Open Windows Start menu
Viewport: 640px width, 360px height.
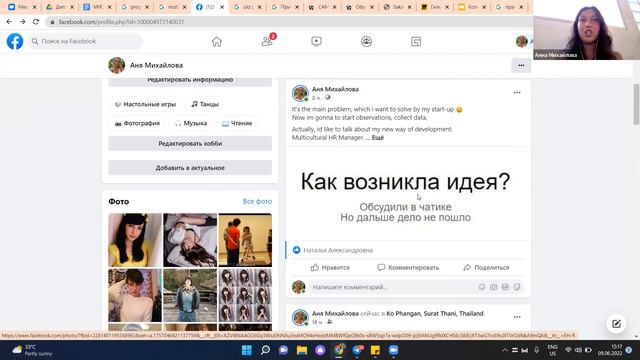tap(247, 350)
